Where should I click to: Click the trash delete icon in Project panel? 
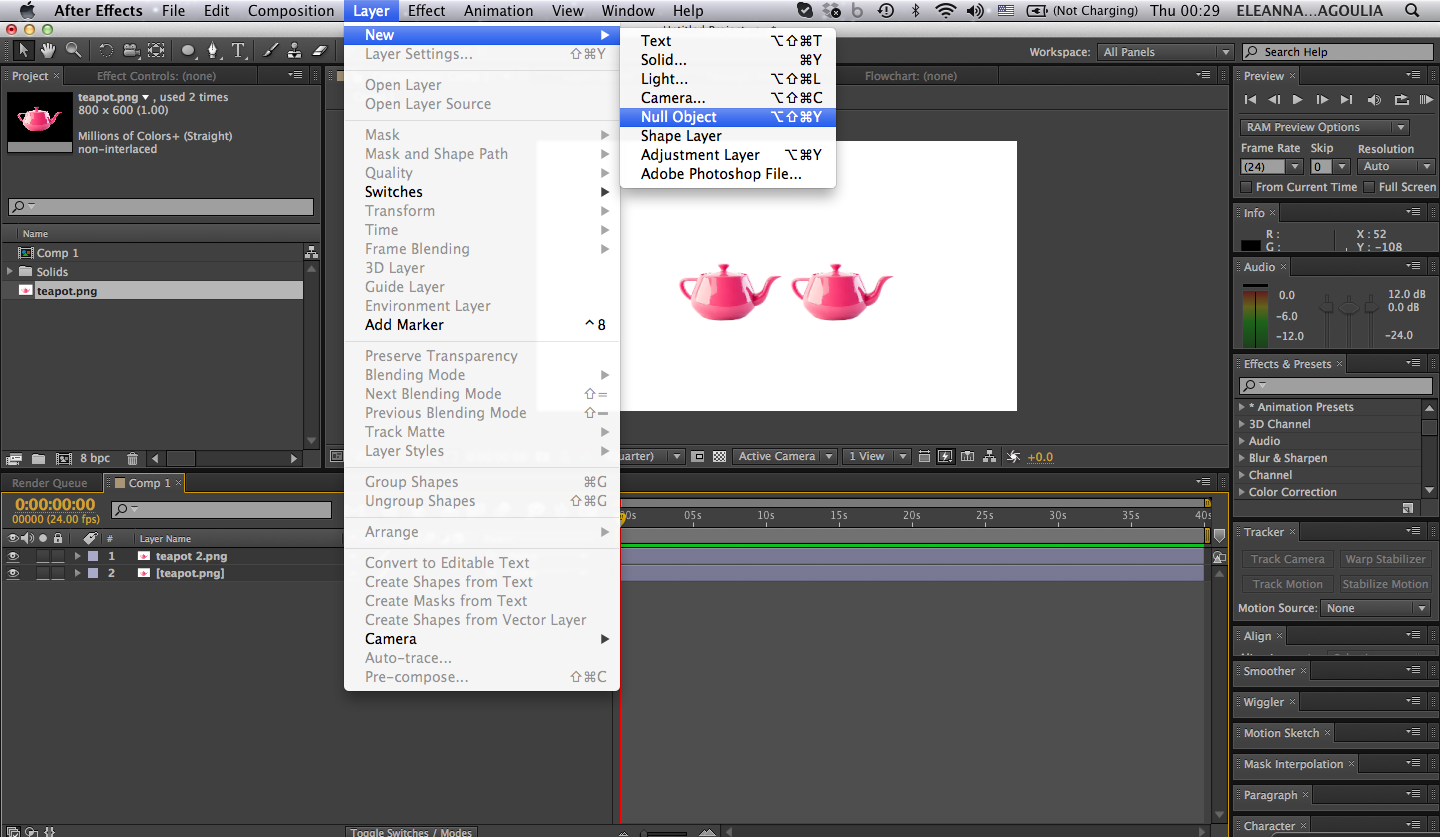133,459
